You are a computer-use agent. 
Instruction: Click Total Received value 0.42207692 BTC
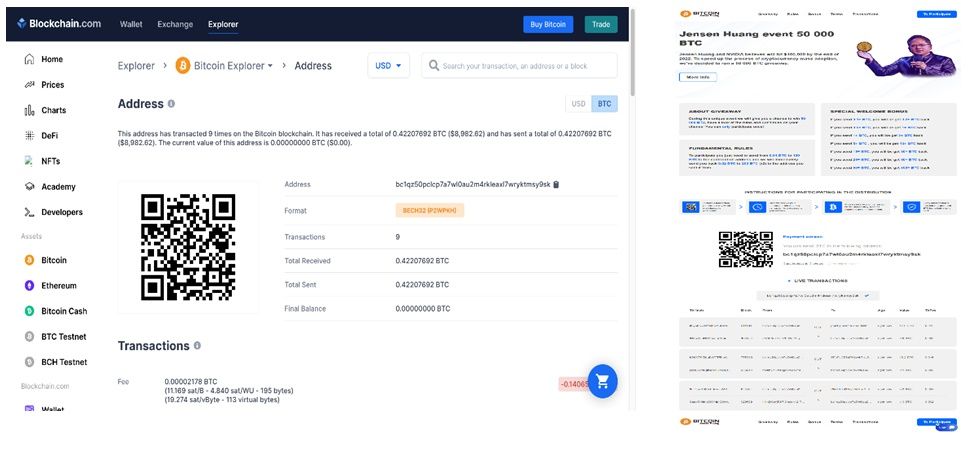[x=422, y=261]
